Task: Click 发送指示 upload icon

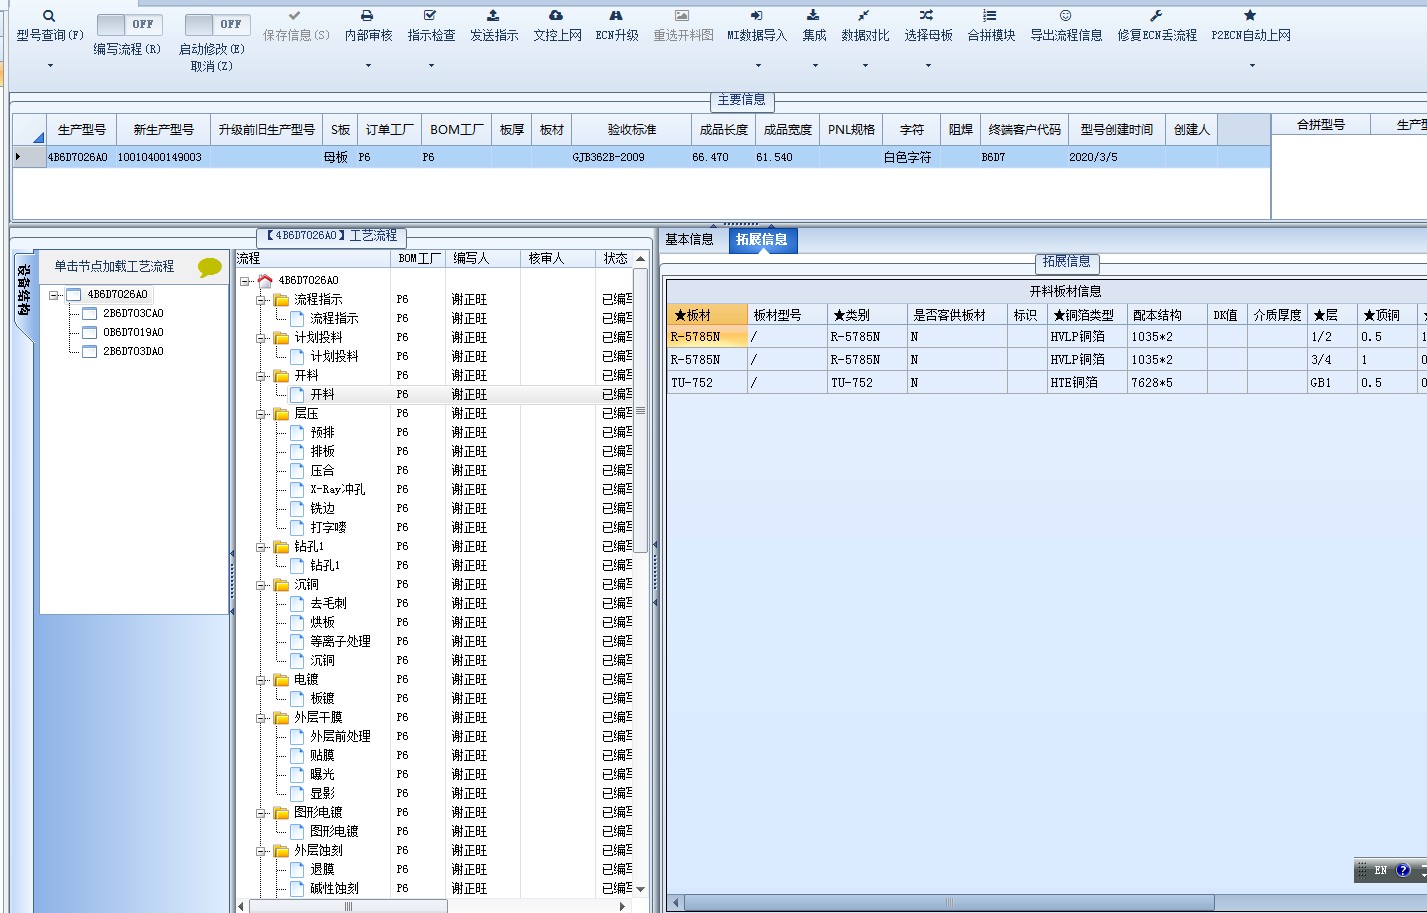Action: point(493,16)
